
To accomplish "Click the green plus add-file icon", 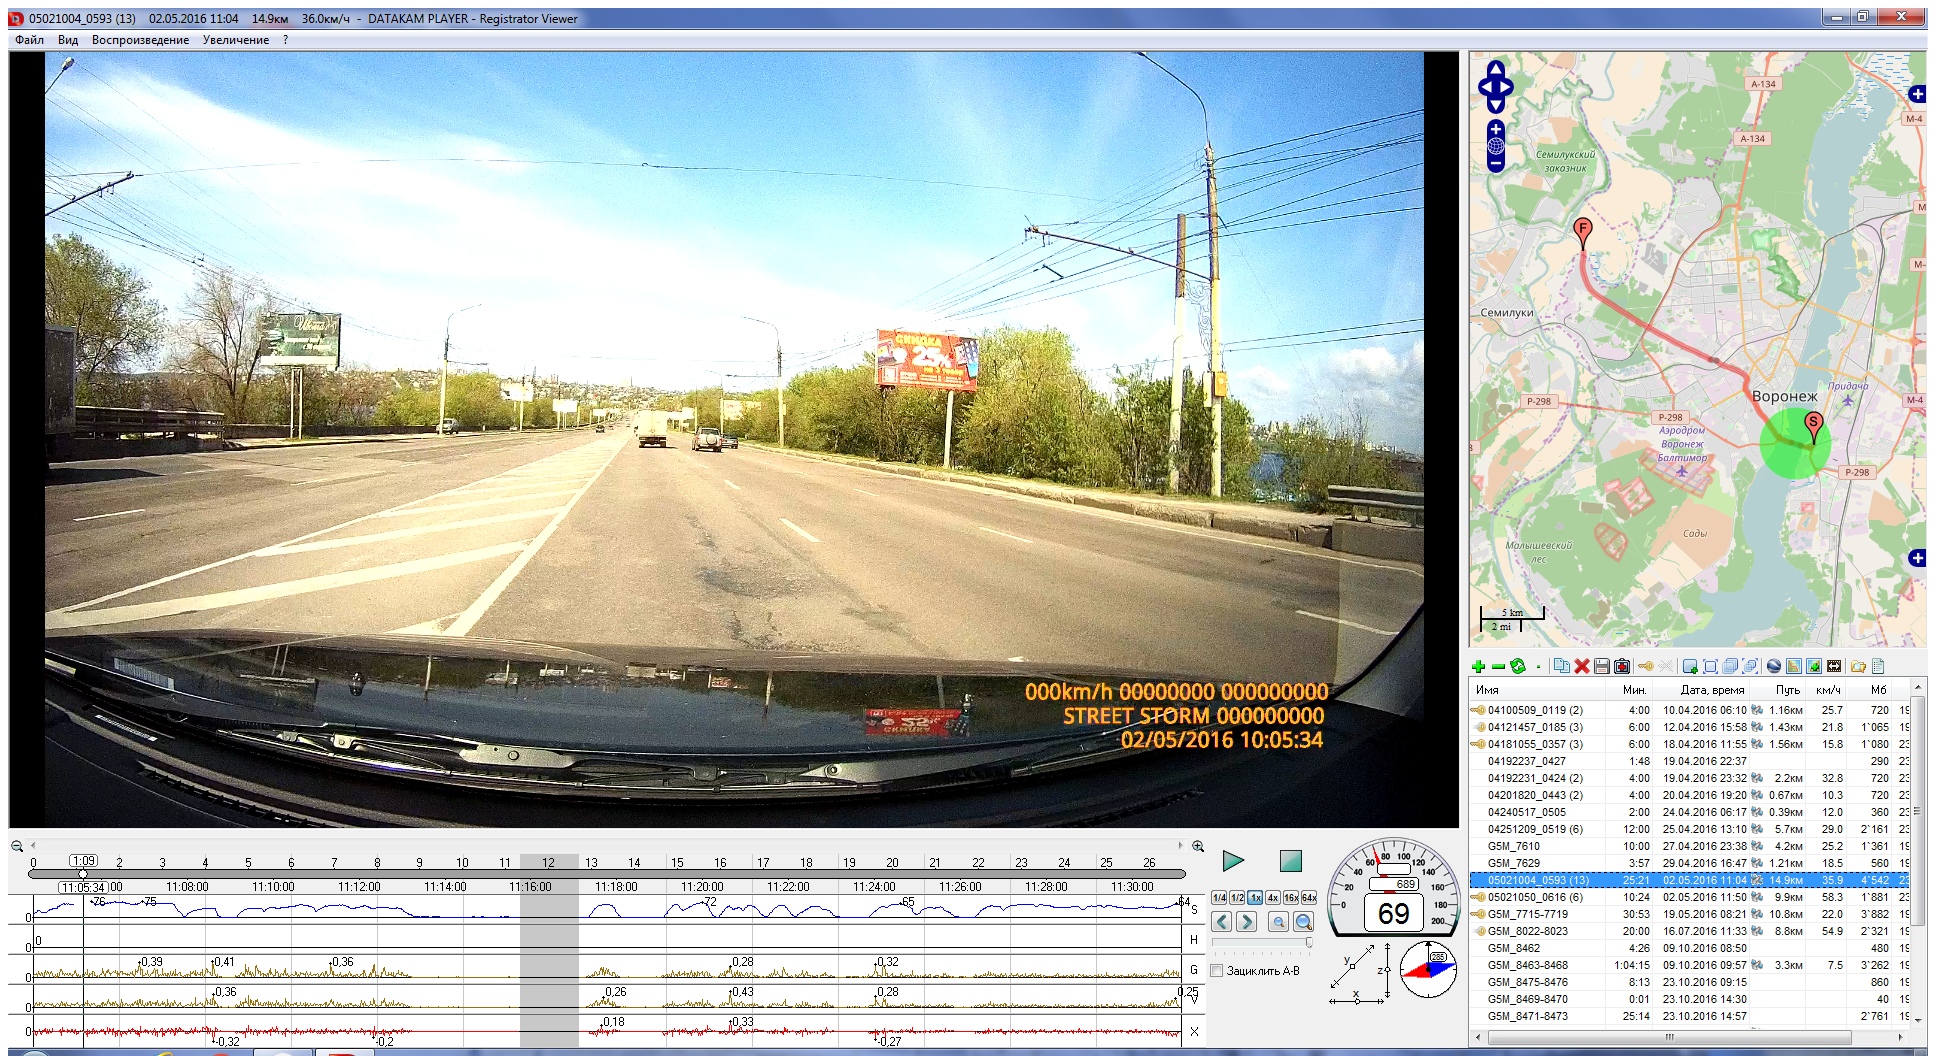I will tap(1478, 667).
